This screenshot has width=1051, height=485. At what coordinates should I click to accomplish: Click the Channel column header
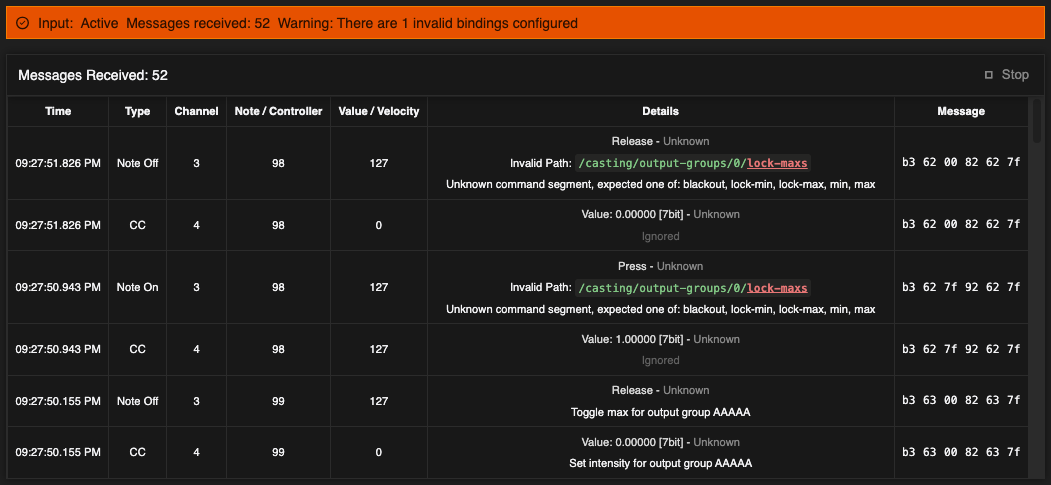coord(196,111)
